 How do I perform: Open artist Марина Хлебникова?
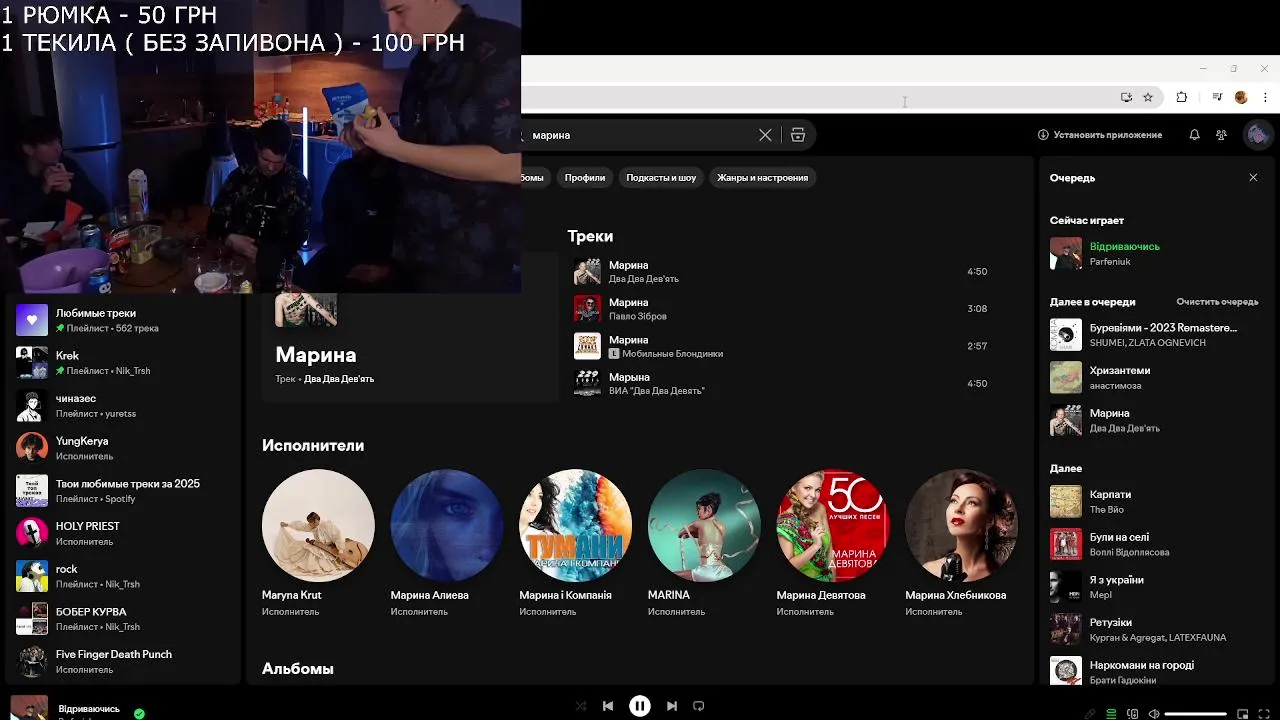tap(961, 543)
